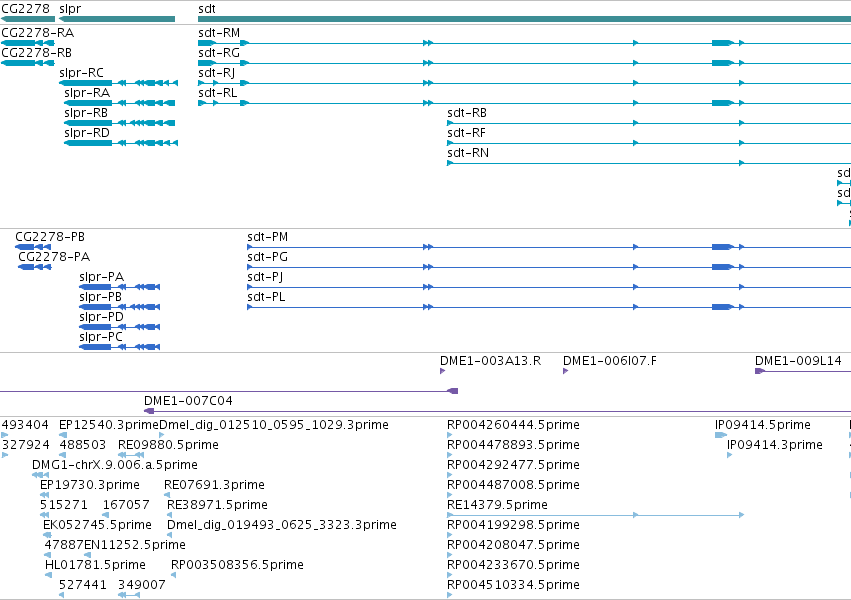The height and width of the screenshot is (600, 851).
Task: Pick protein CG2278-PA
Action: (x=54, y=257)
